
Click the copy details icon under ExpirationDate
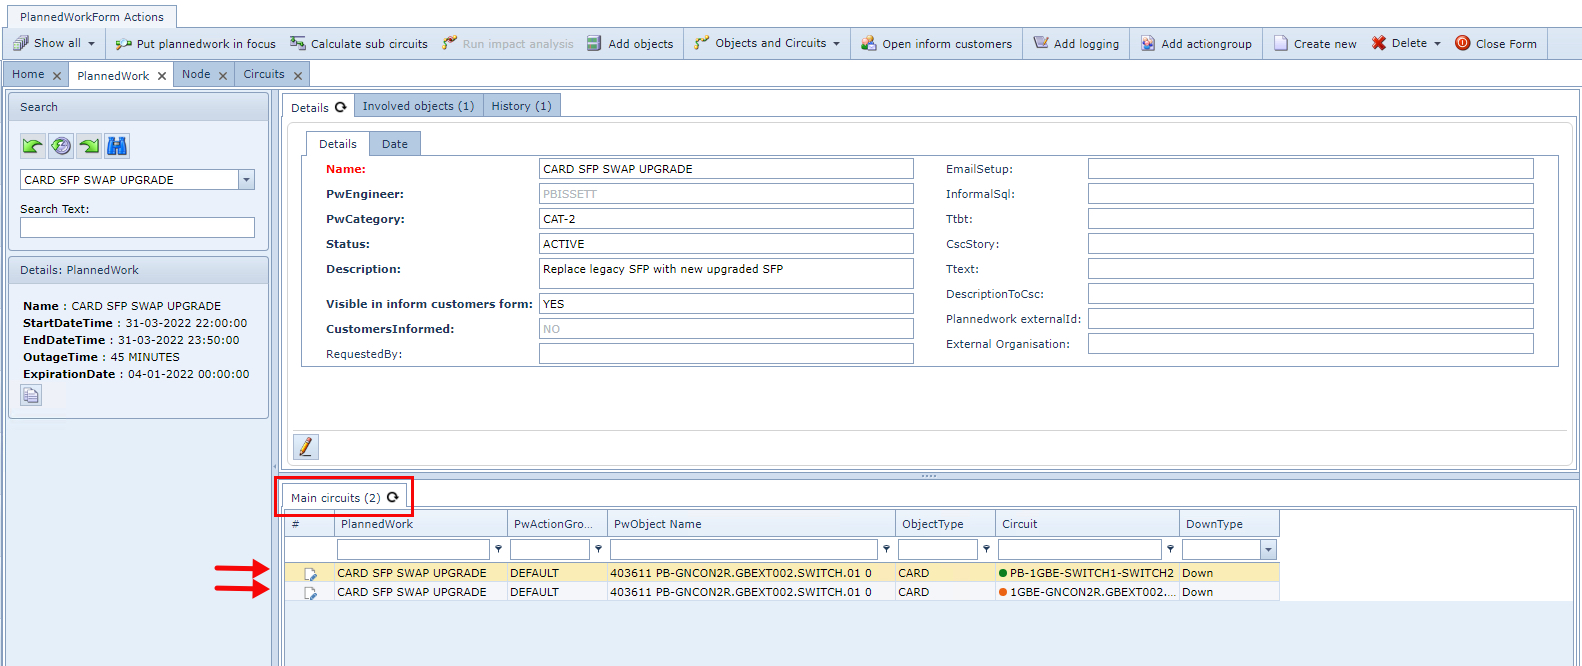tap(31, 395)
